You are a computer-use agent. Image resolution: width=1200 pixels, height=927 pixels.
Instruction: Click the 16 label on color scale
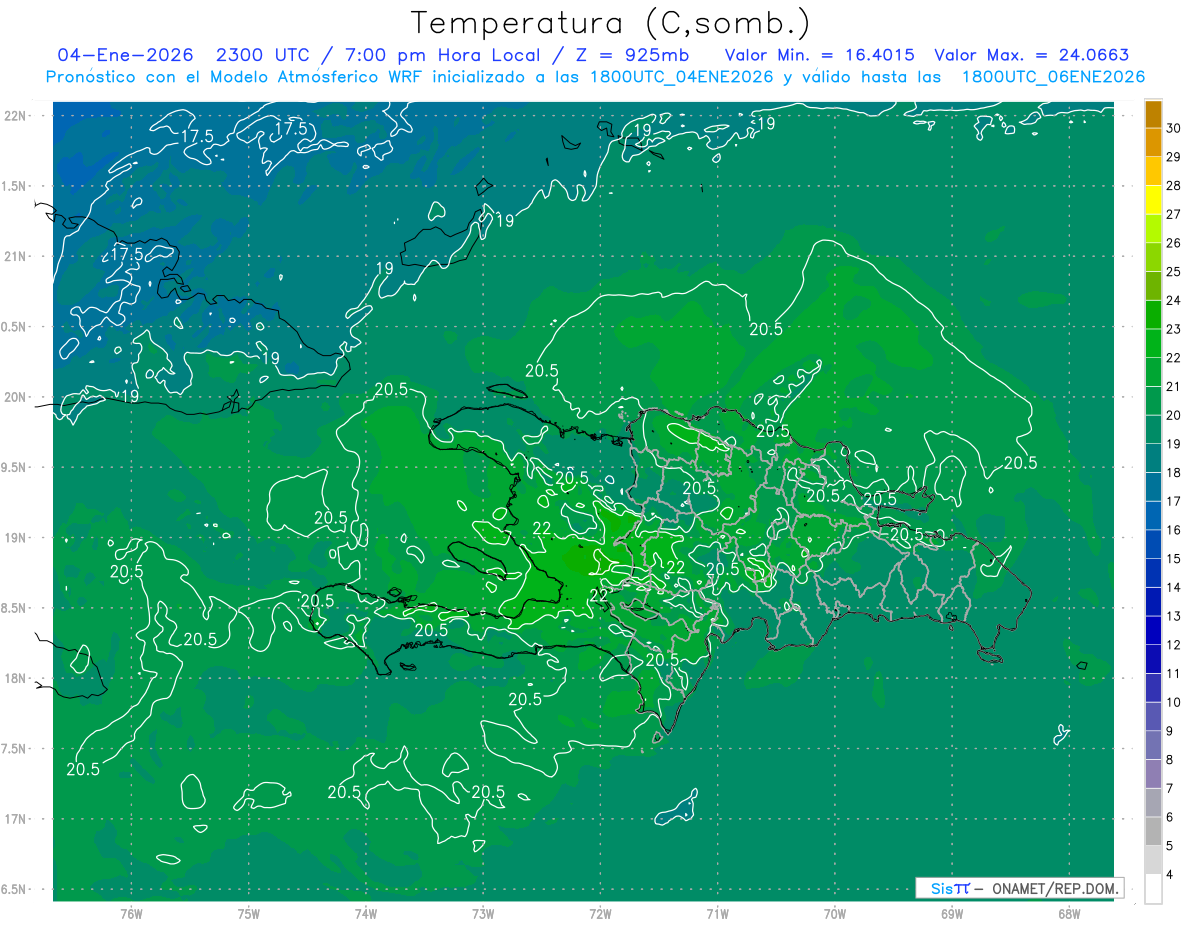point(1174,530)
